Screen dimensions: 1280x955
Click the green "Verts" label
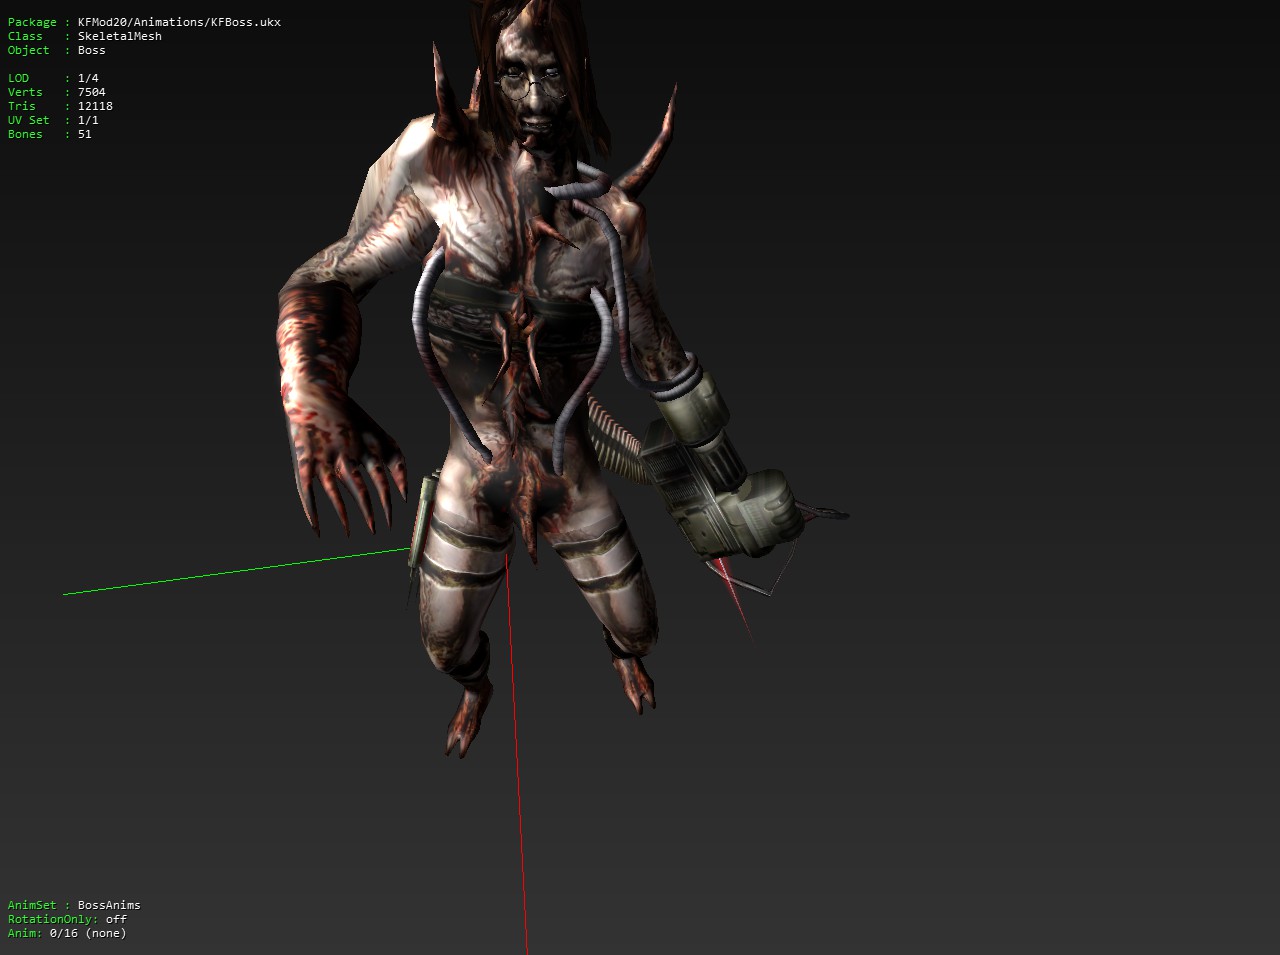[25, 92]
